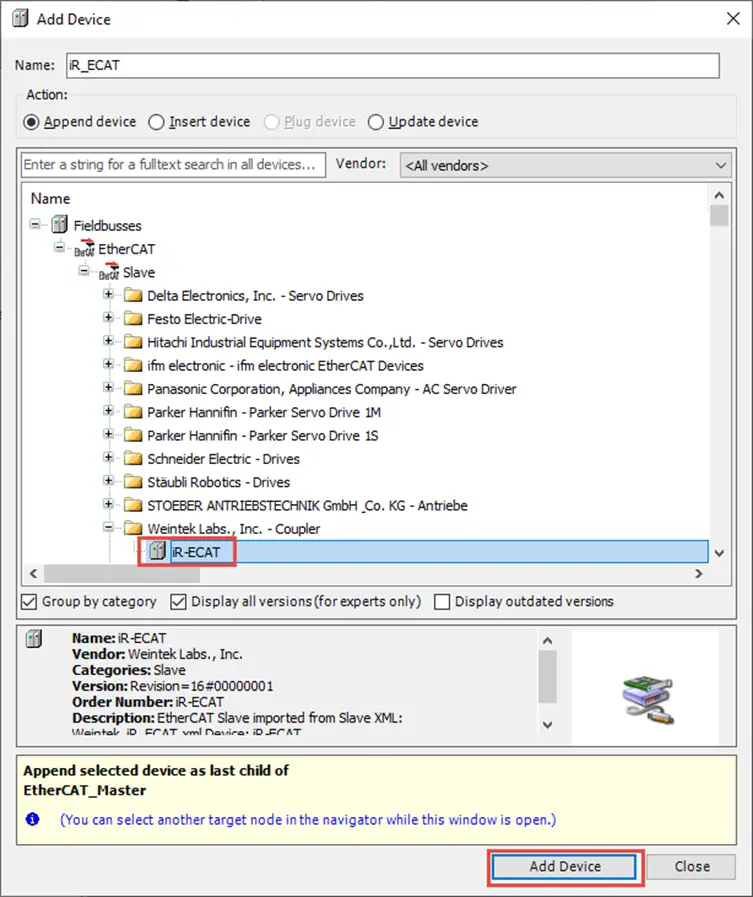Image resolution: width=753 pixels, height=897 pixels.
Task: Select Schneider Electric - Drives entry
Action: tap(223, 459)
